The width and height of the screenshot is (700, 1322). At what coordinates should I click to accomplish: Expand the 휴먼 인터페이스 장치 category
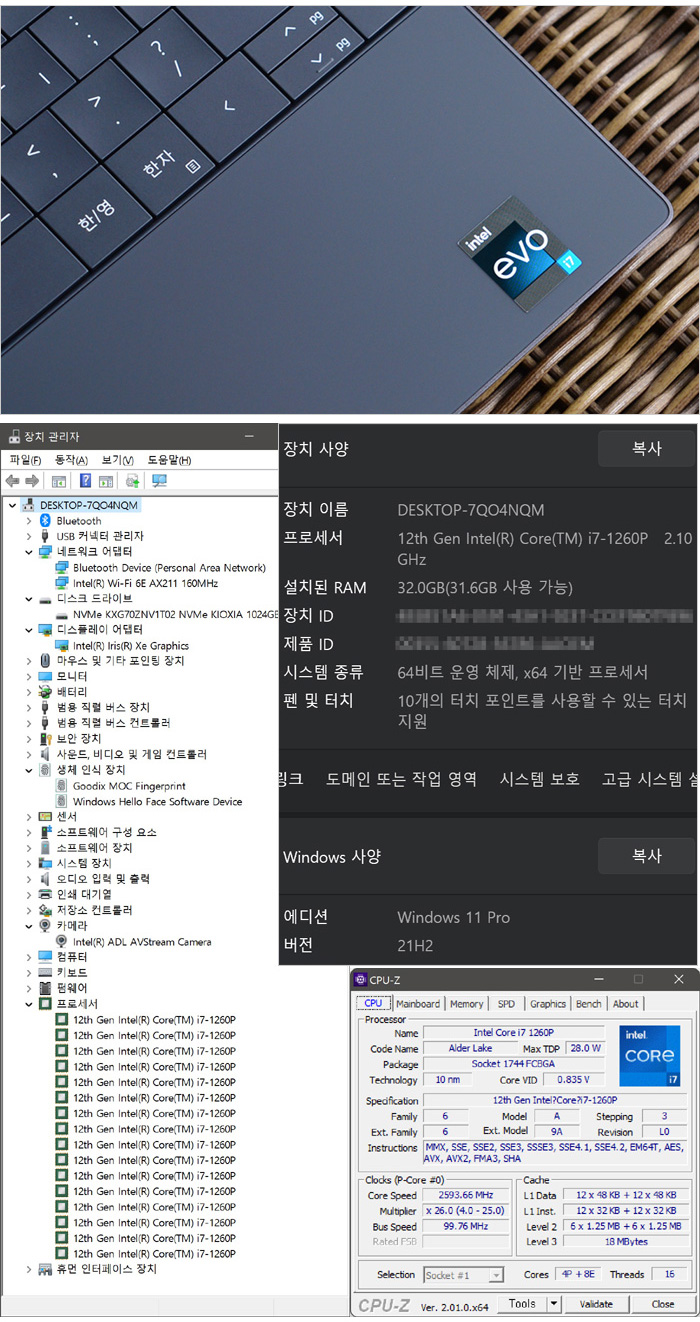(30, 1270)
